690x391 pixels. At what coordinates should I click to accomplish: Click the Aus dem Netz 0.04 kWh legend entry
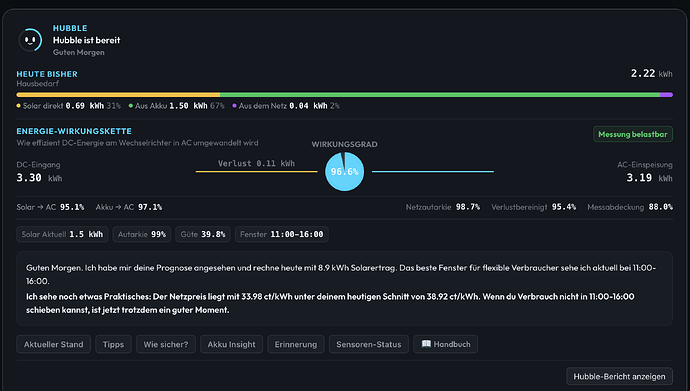point(286,106)
